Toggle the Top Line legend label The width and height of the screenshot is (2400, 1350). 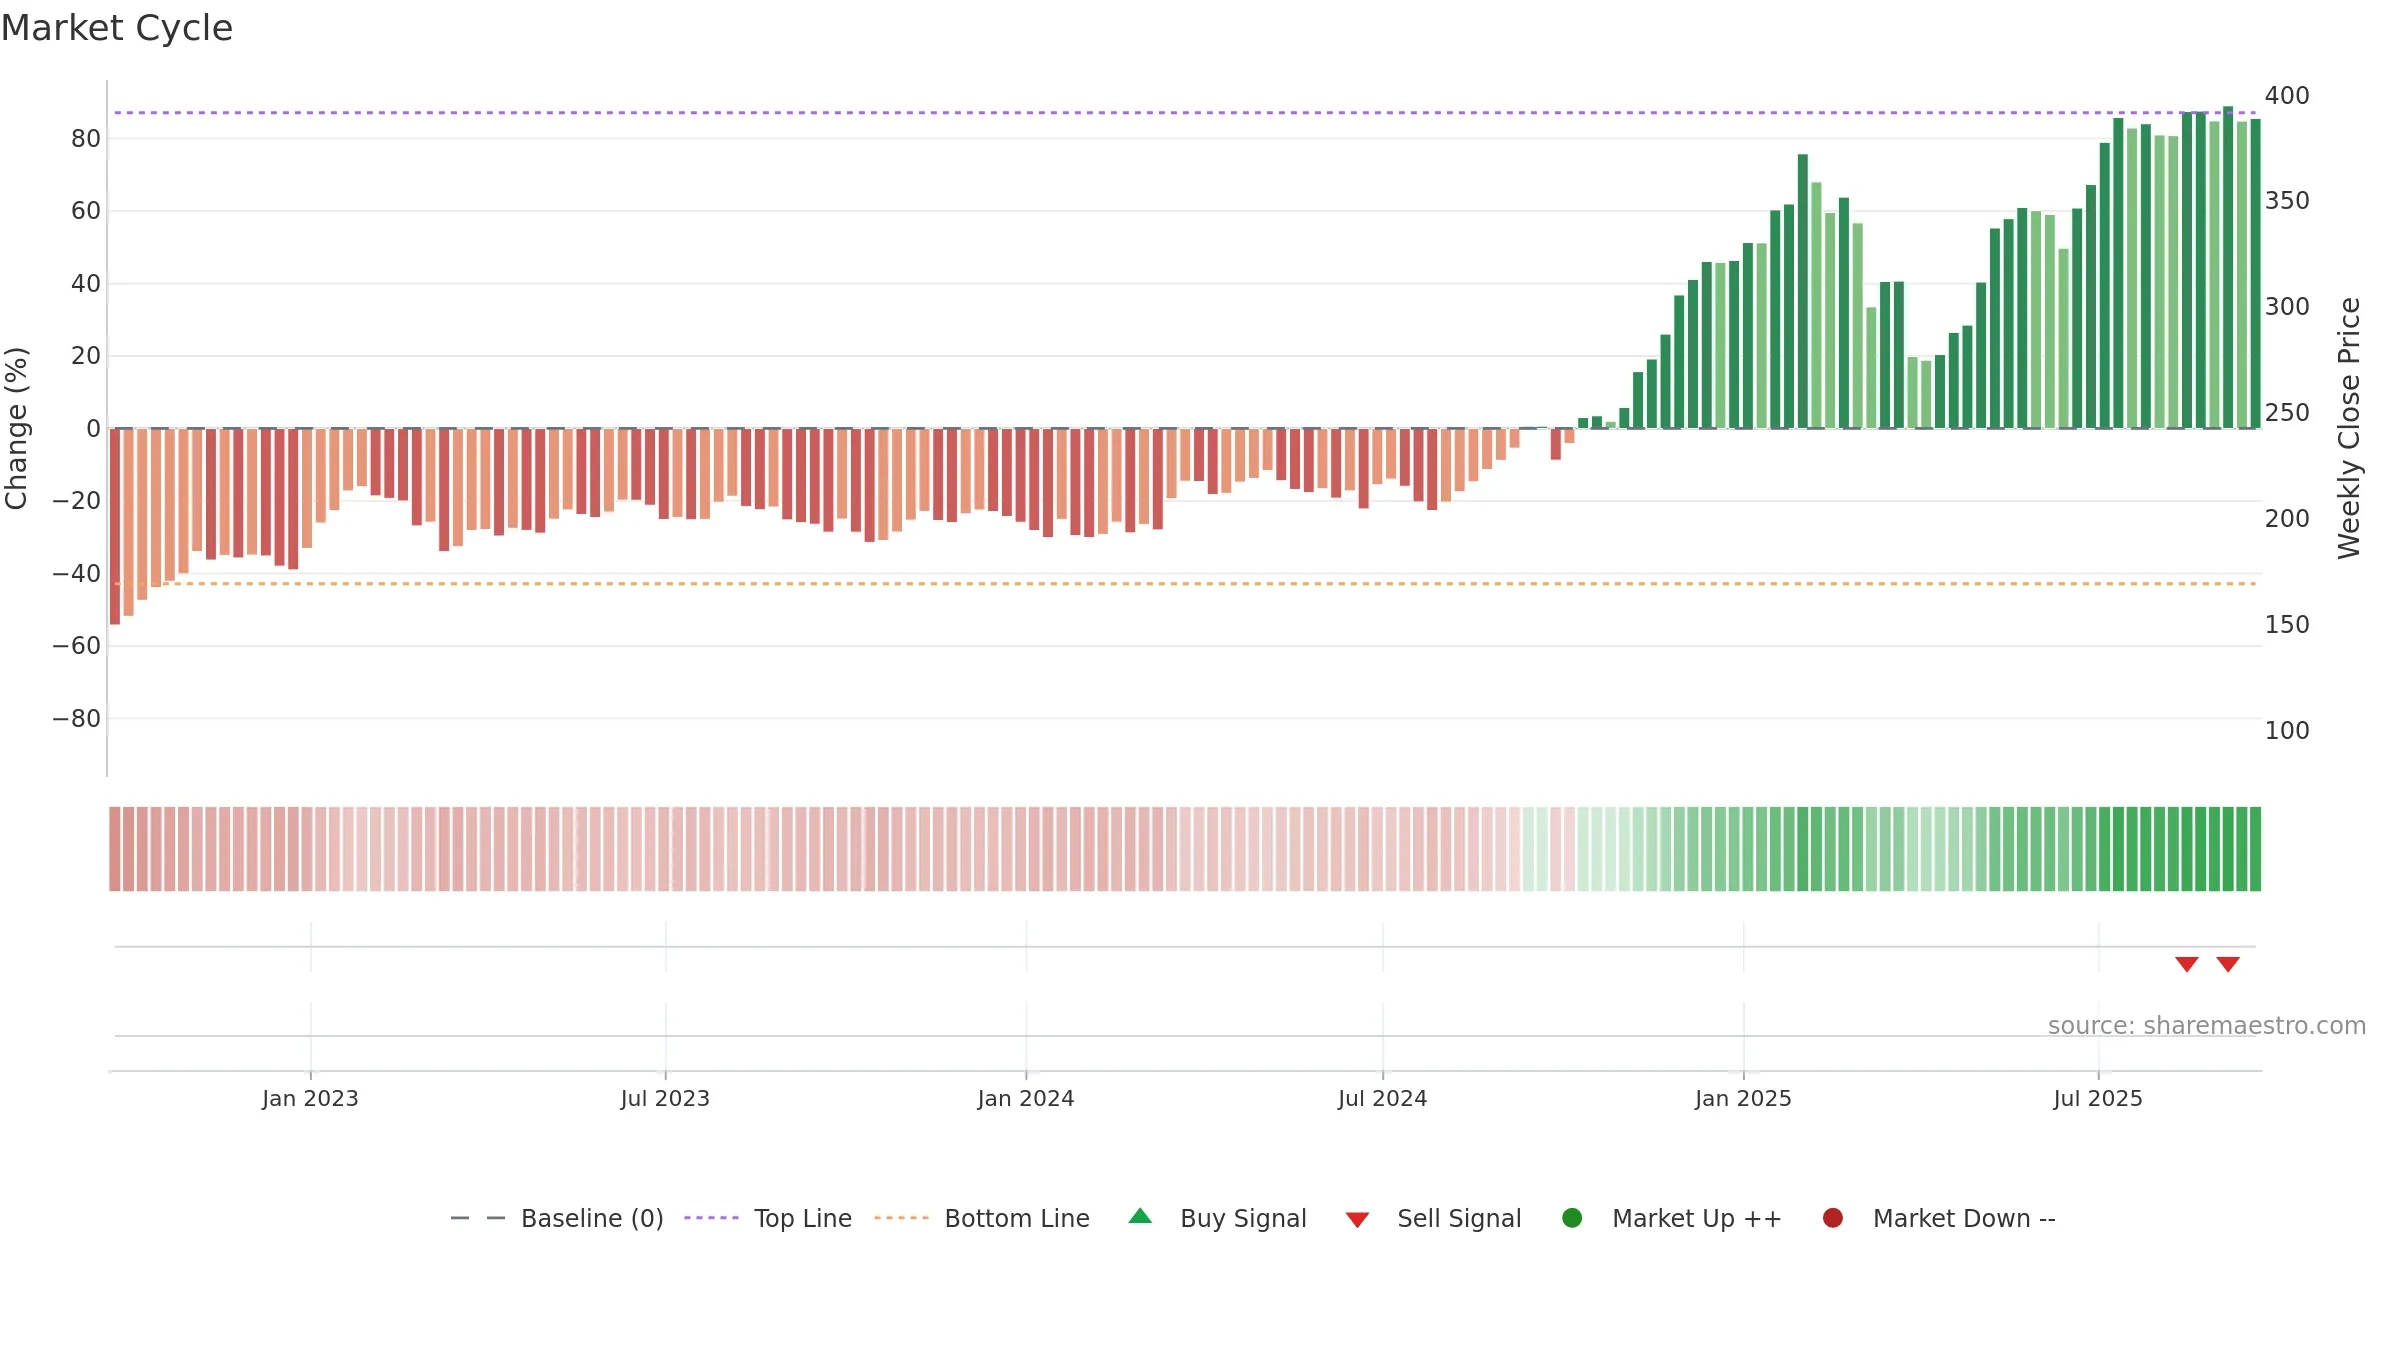tap(803, 1218)
